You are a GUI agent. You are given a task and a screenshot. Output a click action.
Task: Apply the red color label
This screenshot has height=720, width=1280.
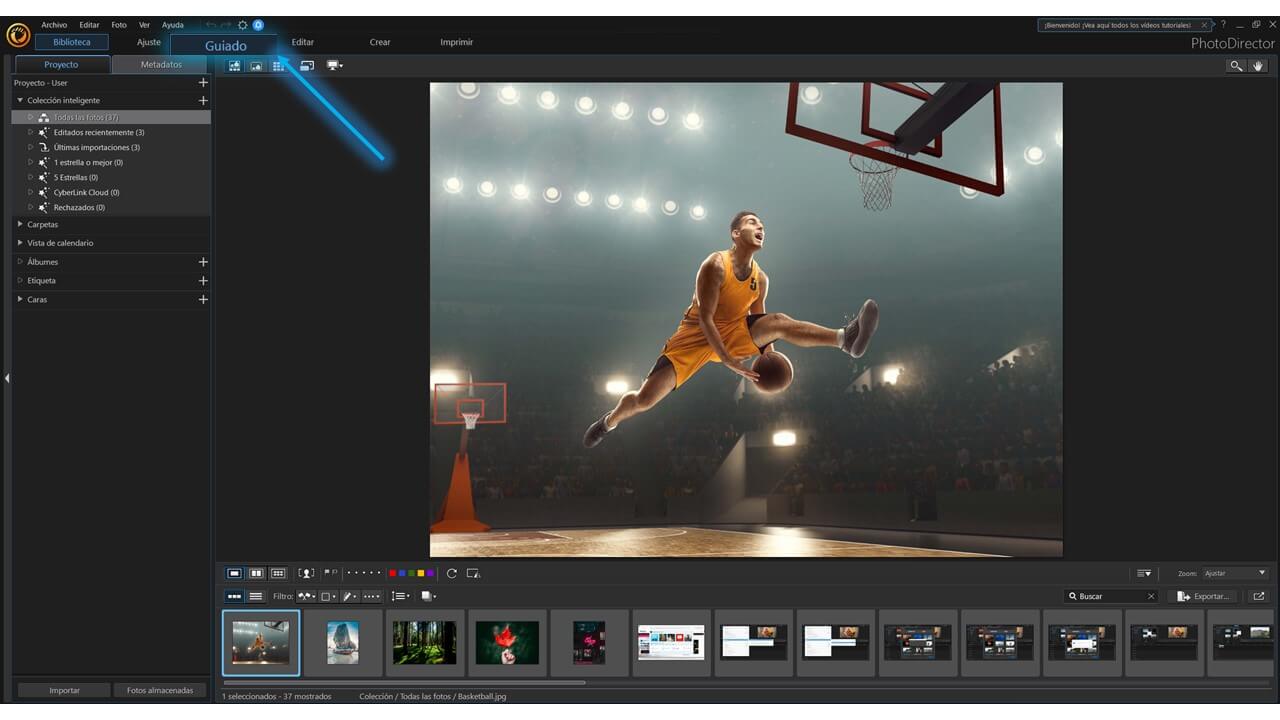pyautogui.click(x=392, y=573)
